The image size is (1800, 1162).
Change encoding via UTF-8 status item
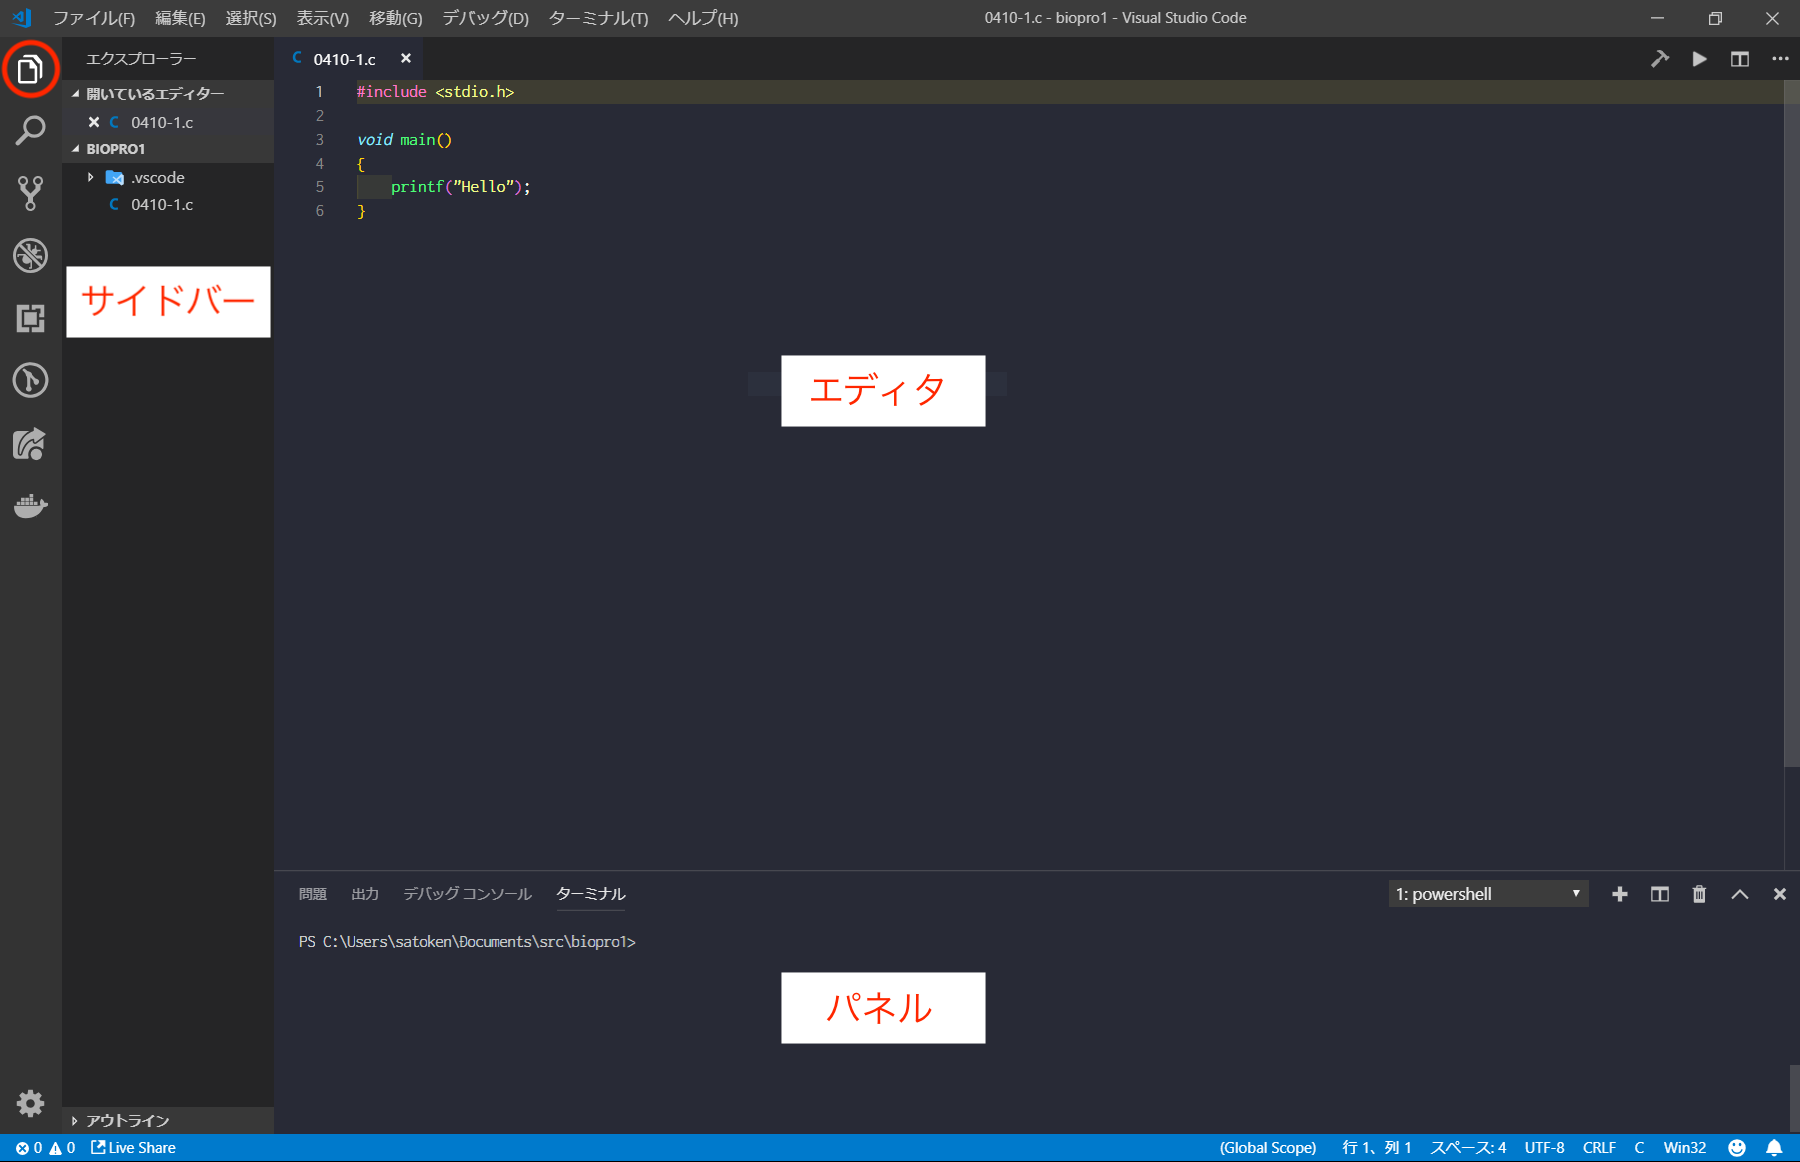[x=1544, y=1148]
